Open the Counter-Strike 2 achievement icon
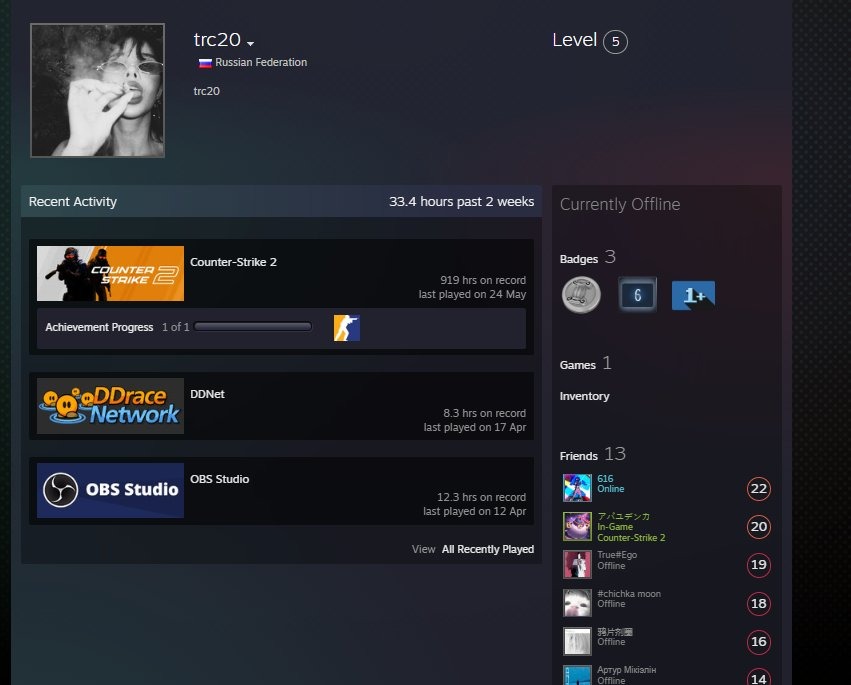This screenshot has height=685, width=851. tap(347, 328)
